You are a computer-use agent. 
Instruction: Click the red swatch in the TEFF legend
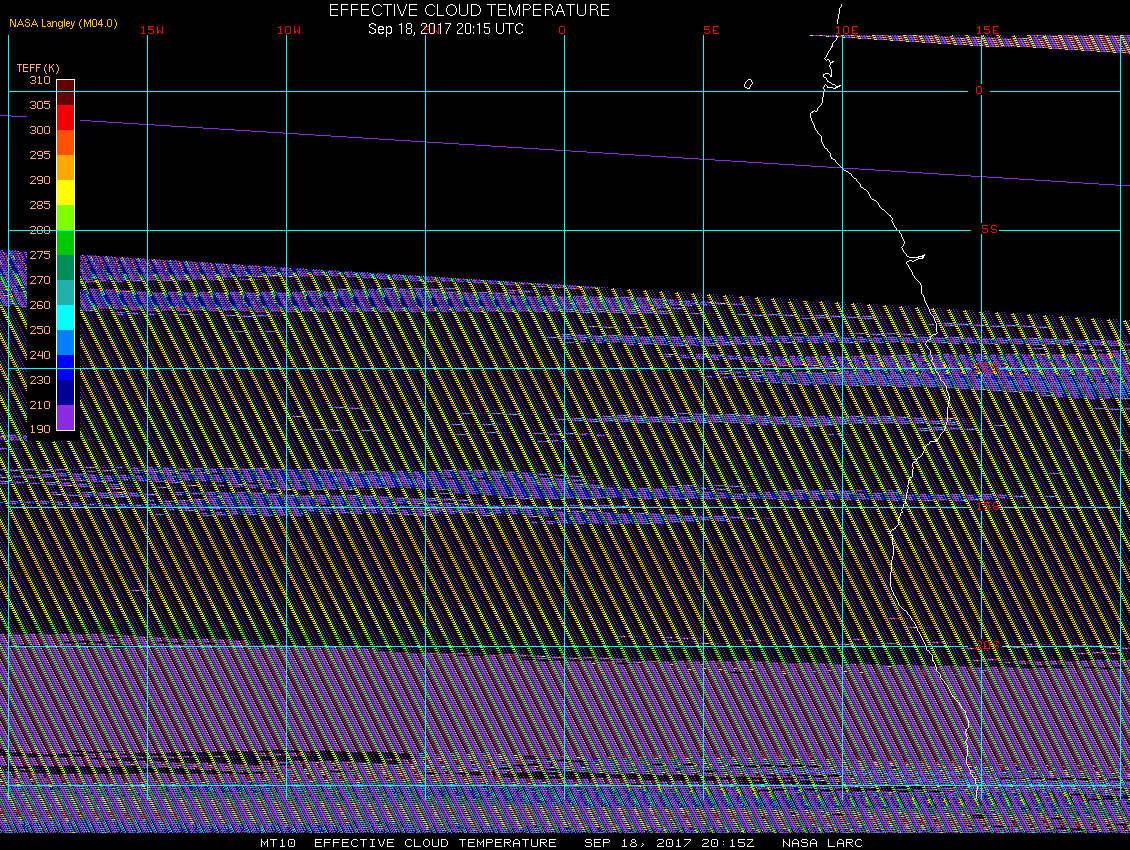[x=66, y=118]
